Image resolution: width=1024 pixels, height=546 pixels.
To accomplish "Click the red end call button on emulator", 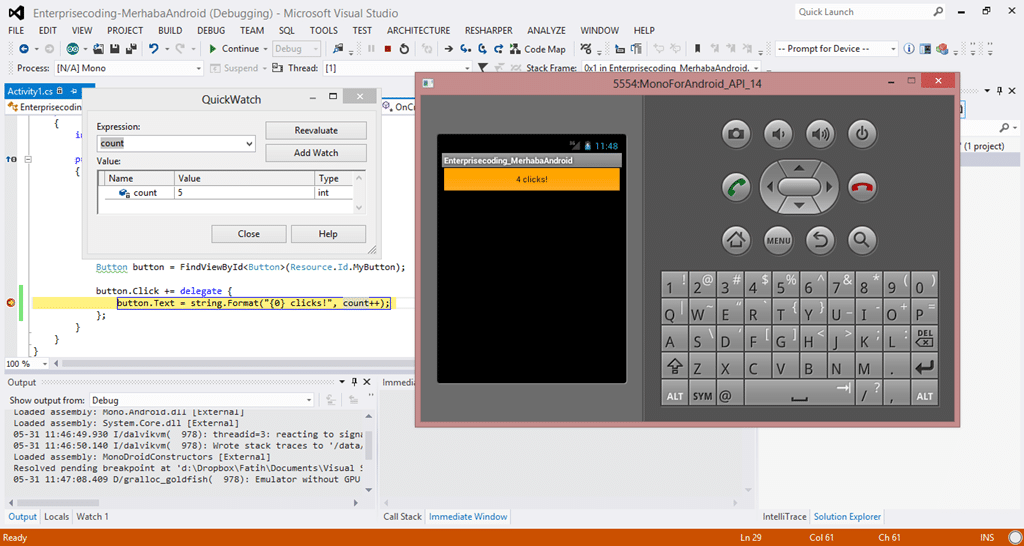I will click(862, 187).
